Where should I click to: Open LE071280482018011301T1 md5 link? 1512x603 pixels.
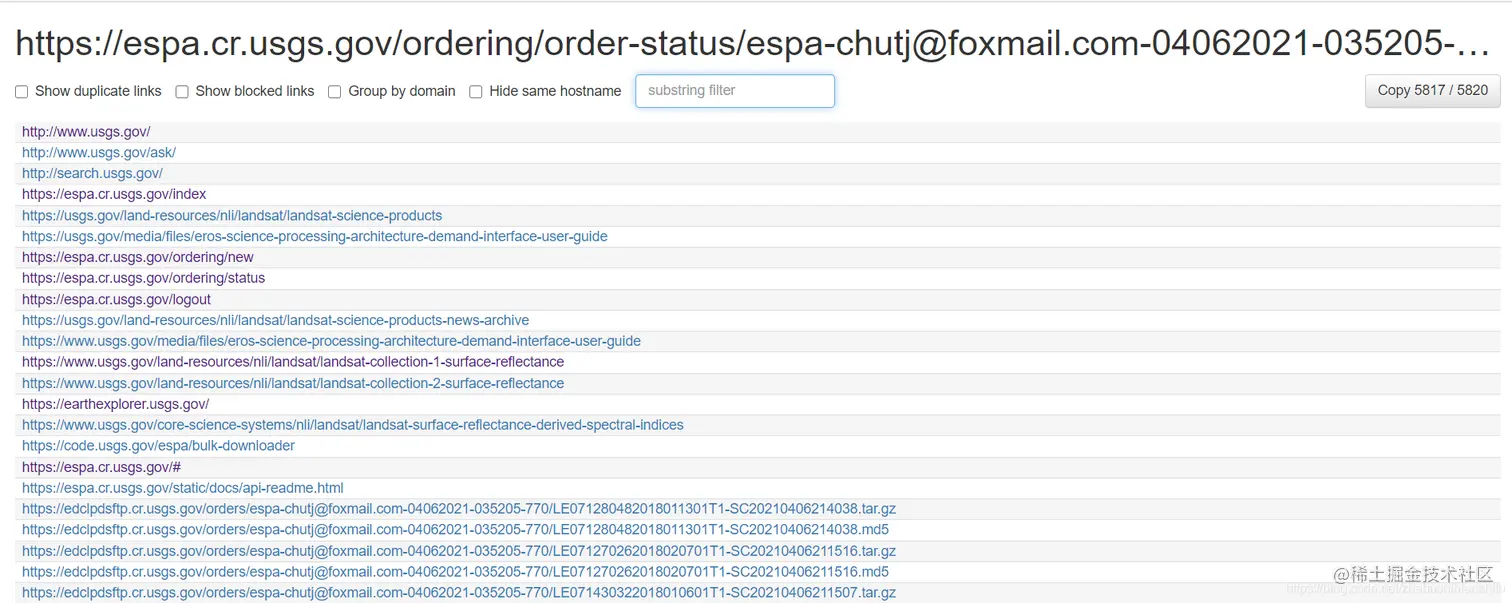[x=455, y=530]
